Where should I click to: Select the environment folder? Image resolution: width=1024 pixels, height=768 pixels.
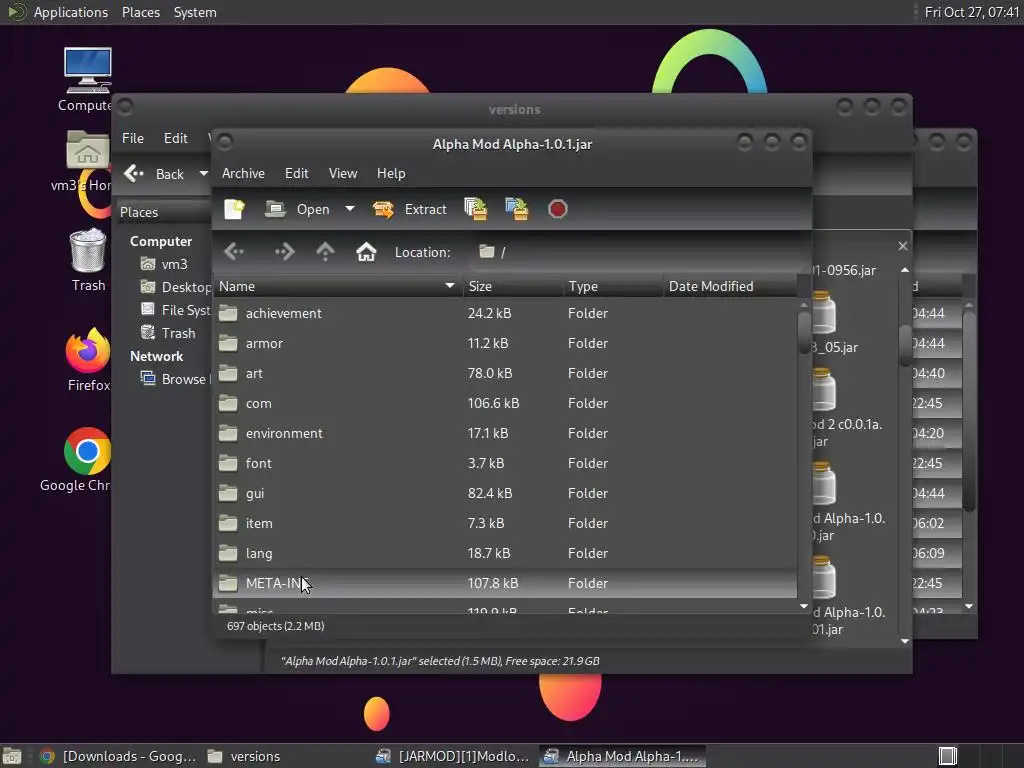(505, 434)
